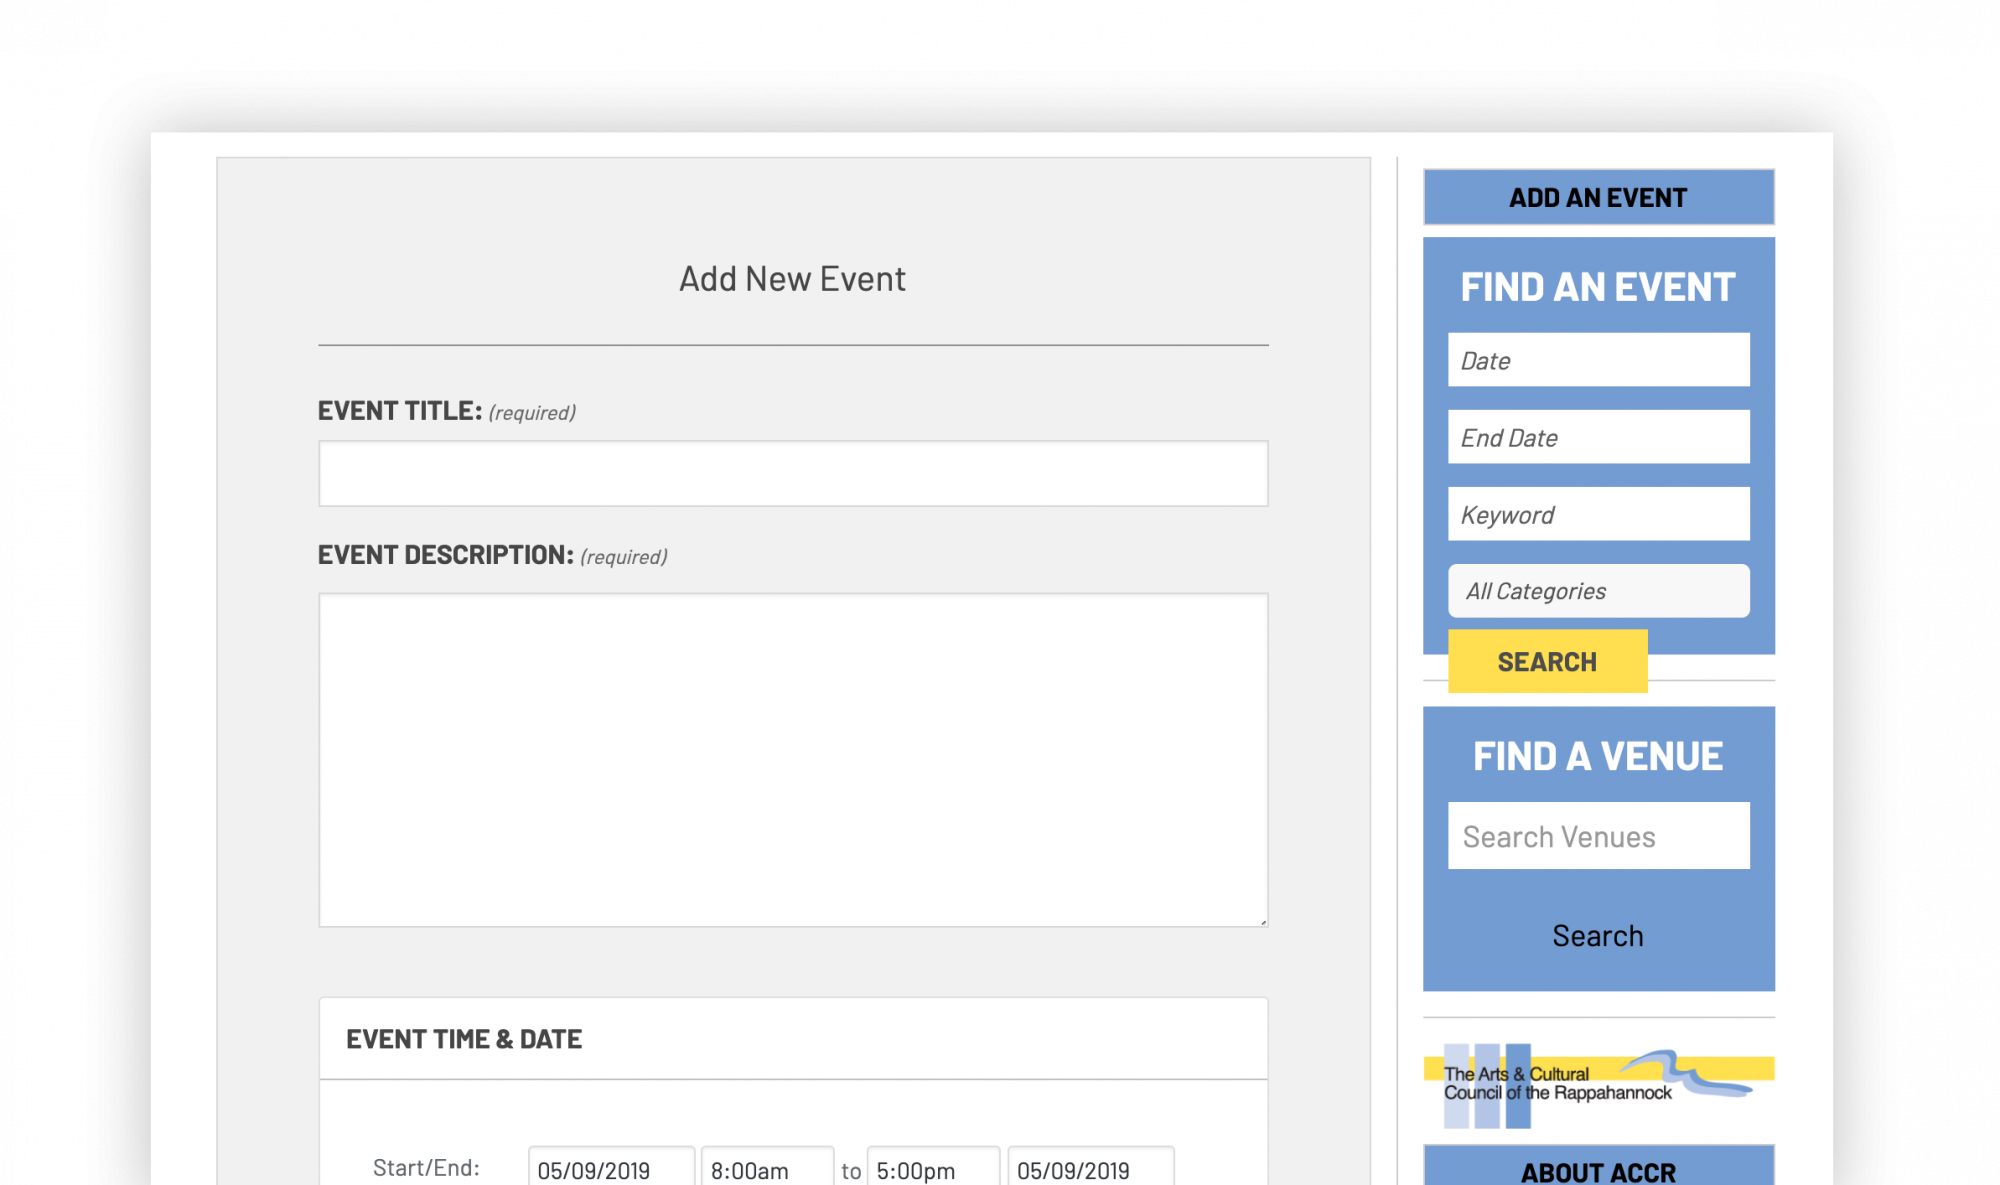Click the 8:00am start time field
This screenshot has height=1185, width=2000.
[767, 1168]
